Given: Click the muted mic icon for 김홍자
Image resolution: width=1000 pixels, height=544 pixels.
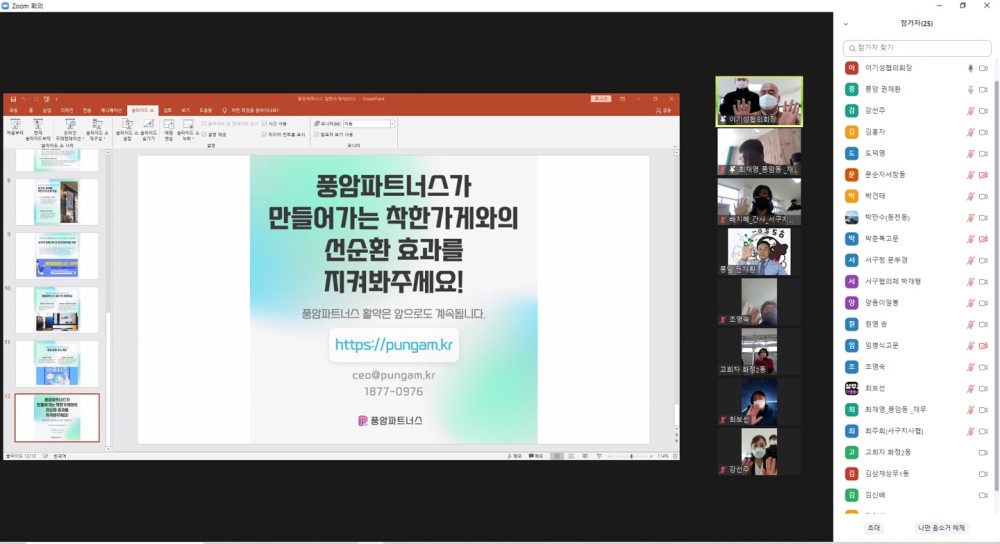Looking at the screenshot, I should [971, 132].
